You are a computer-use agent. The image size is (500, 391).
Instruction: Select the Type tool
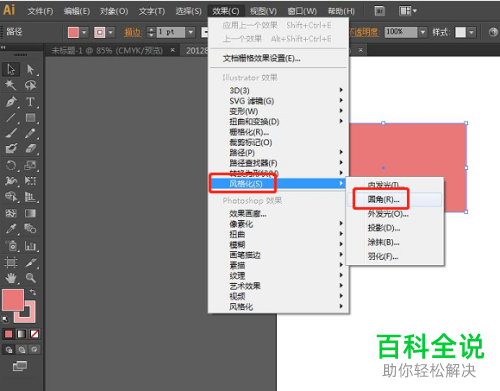[x=31, y=101]
